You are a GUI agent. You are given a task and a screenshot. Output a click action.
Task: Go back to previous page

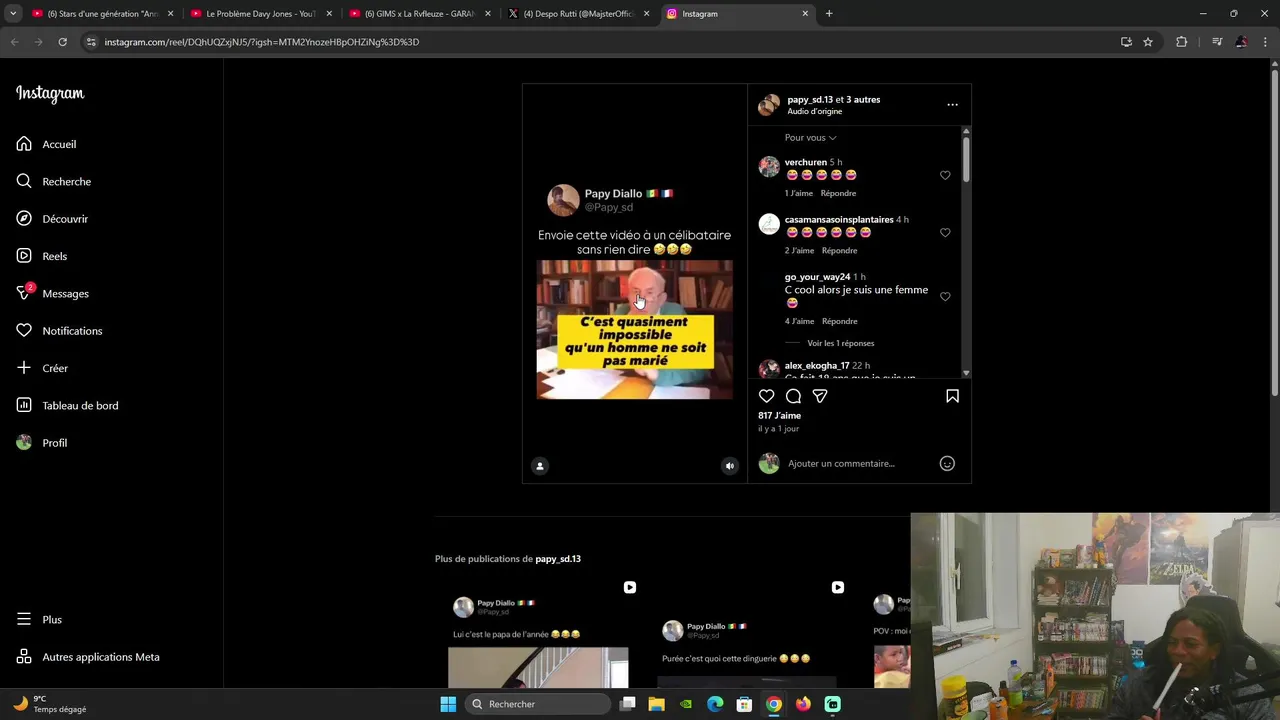coord(14,42)
